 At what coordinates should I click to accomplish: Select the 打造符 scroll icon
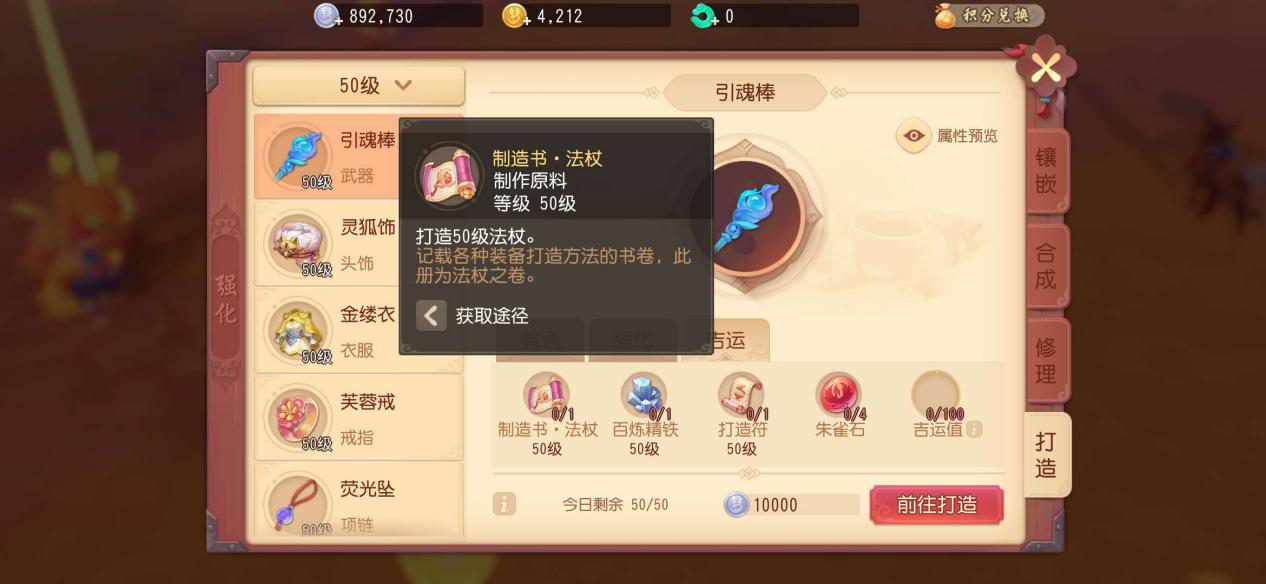coord(741,395)
